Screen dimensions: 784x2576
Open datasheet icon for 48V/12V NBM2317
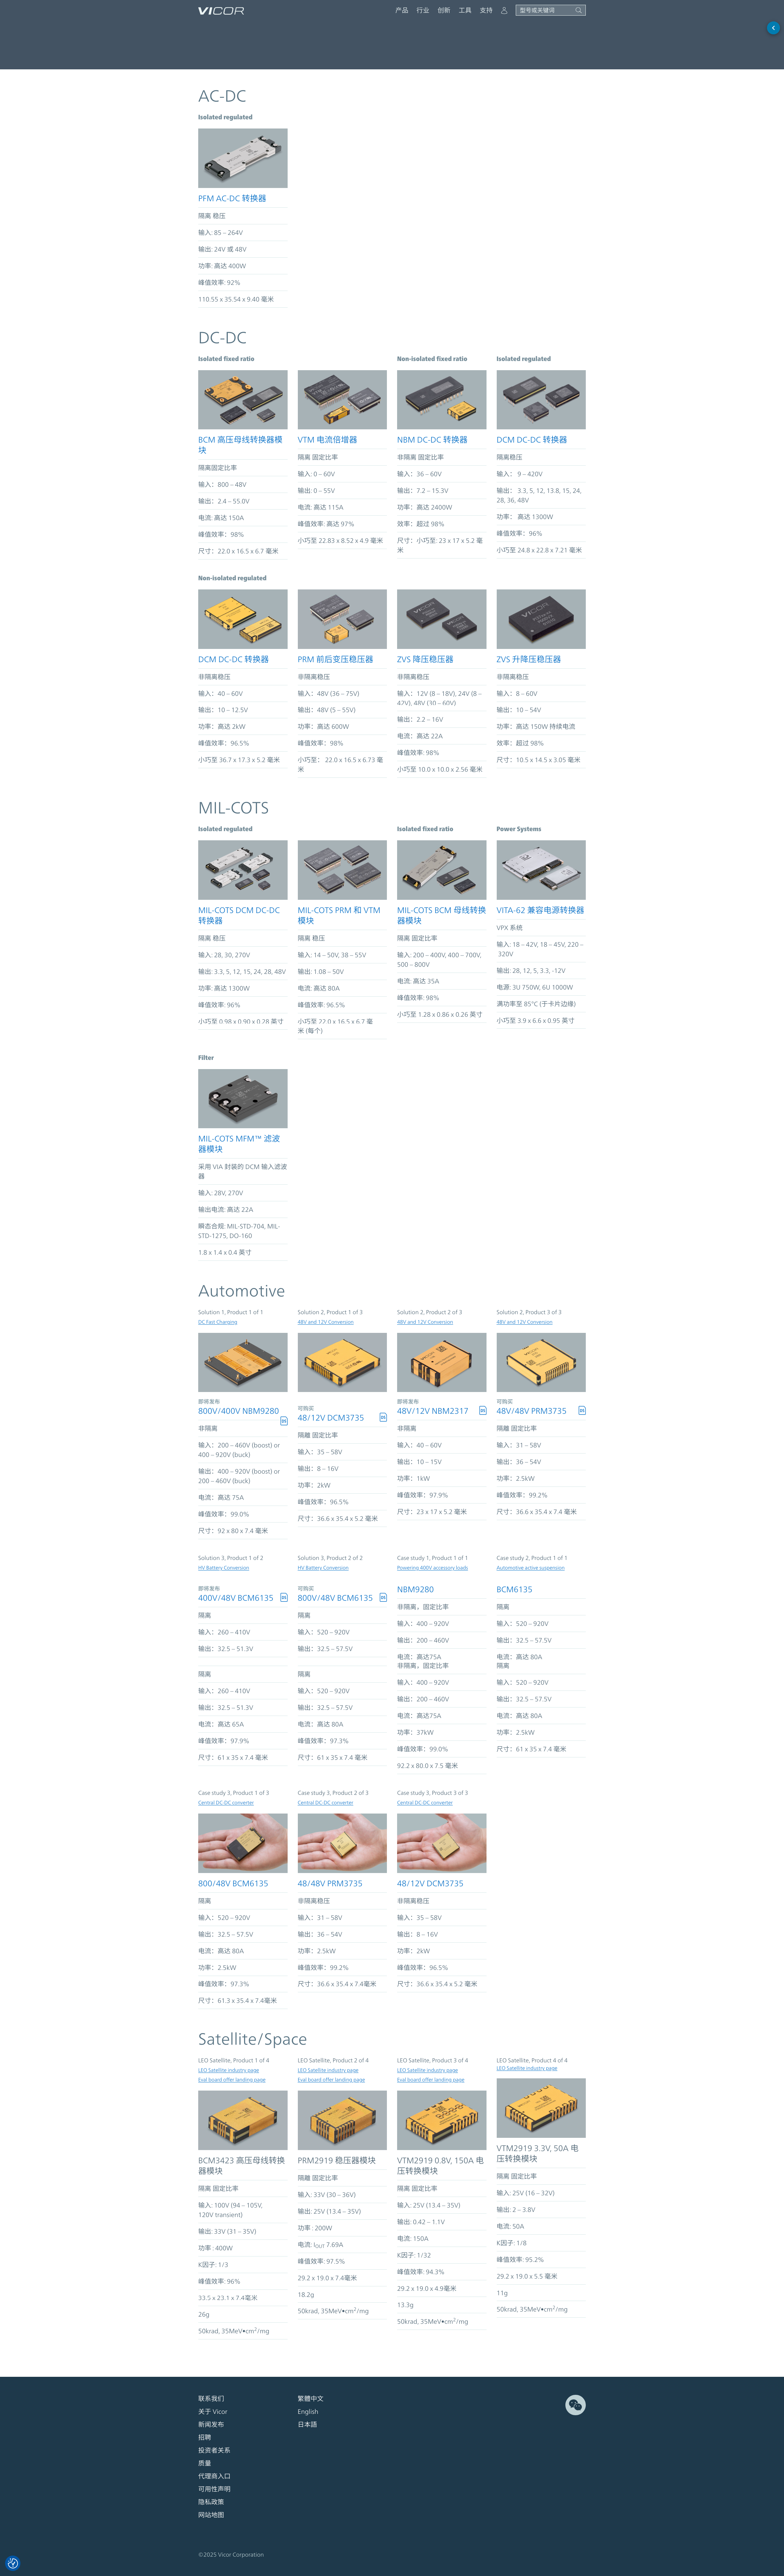(x=483, y=1410)
